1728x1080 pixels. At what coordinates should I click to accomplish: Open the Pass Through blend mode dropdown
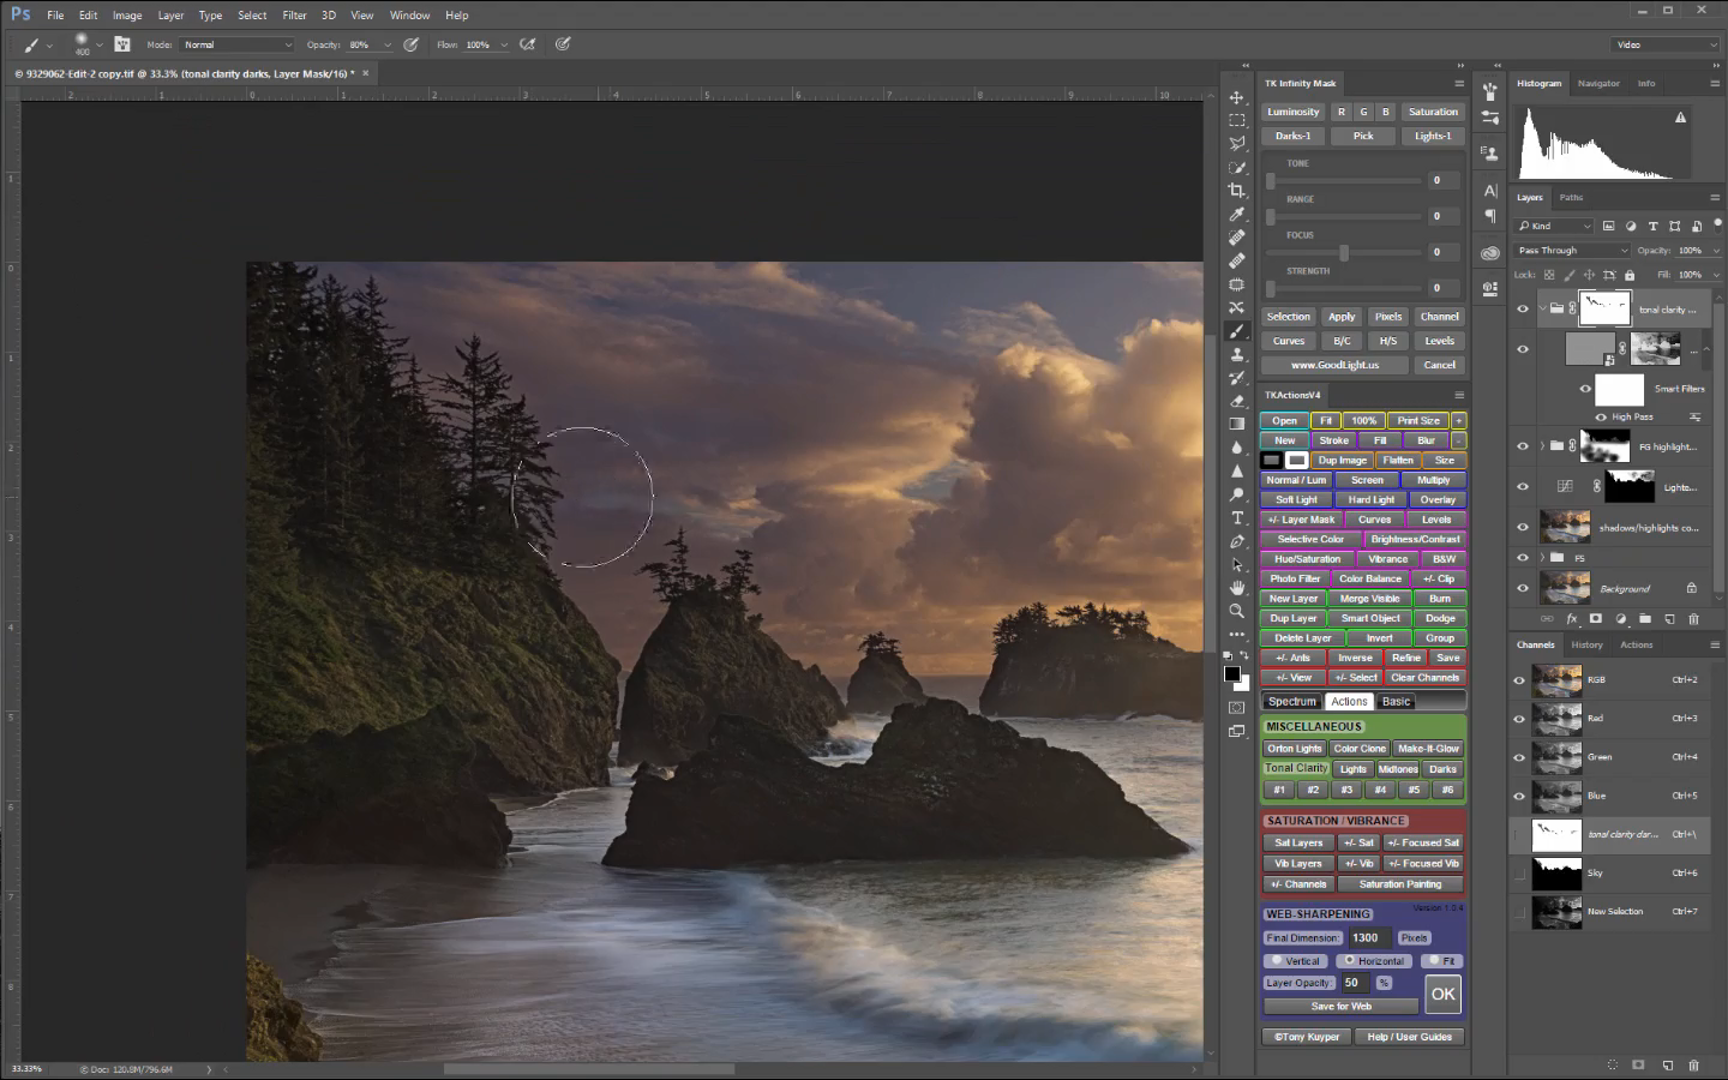[x=1573, y=250]
